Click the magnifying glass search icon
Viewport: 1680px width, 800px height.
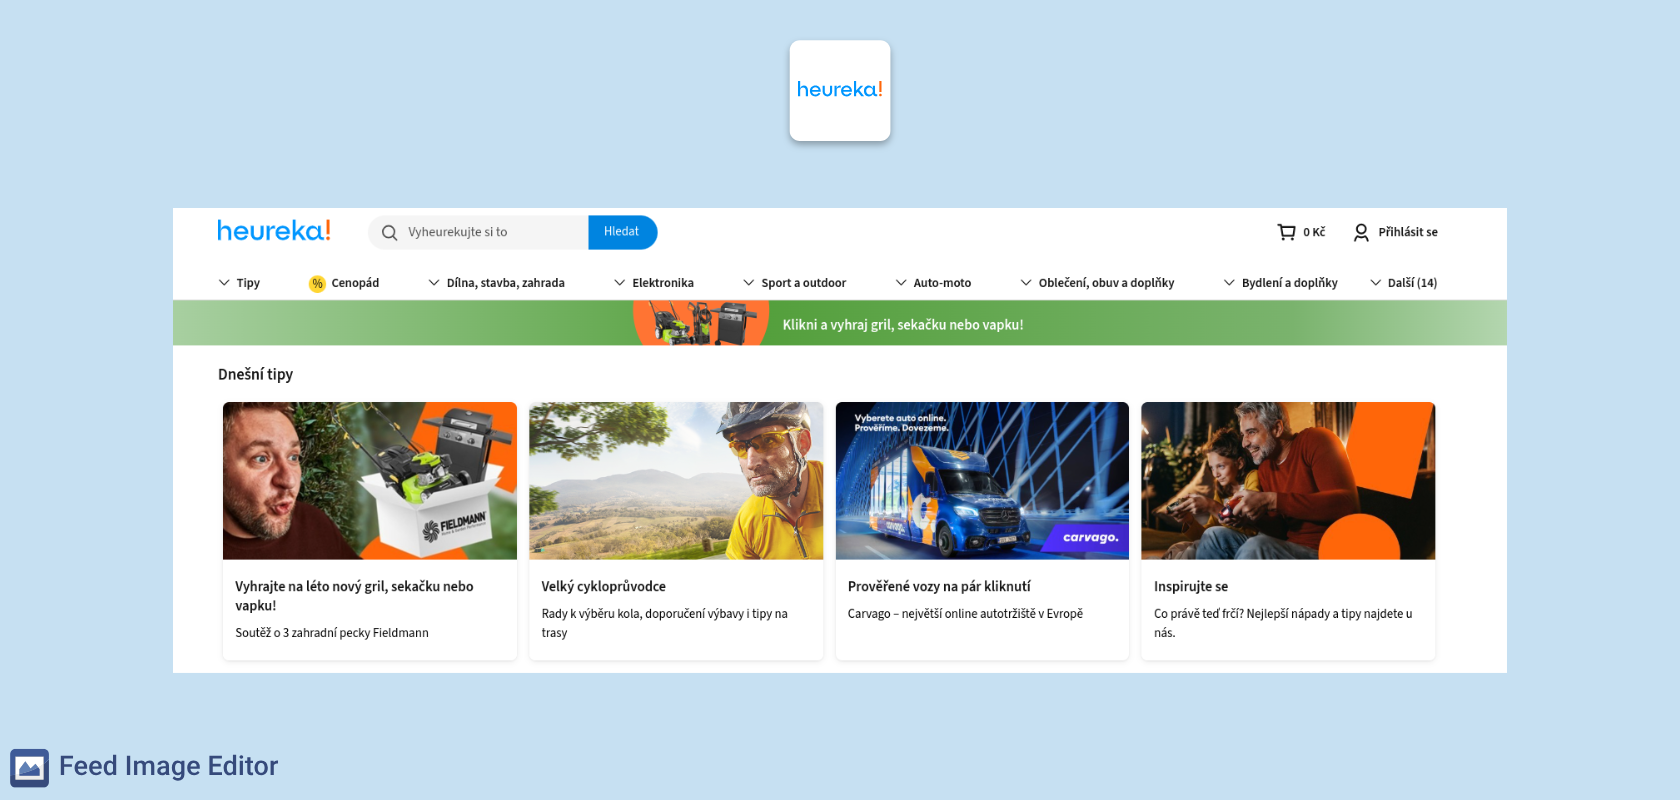click(x=390, y=233)
